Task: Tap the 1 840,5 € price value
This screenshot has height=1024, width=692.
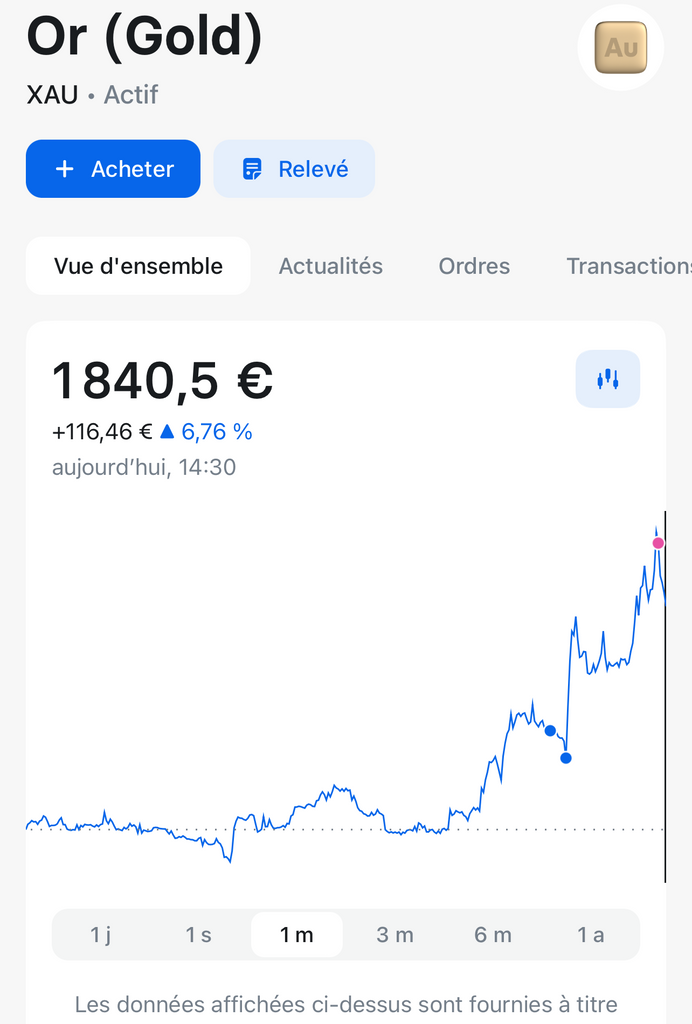Action: (162, 381)
